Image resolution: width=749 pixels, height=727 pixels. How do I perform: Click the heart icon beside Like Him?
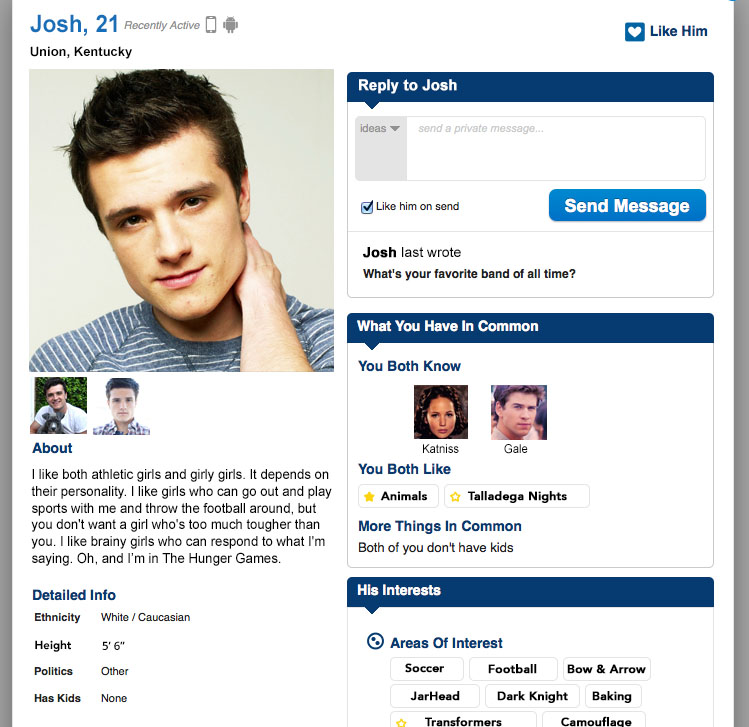634,32
